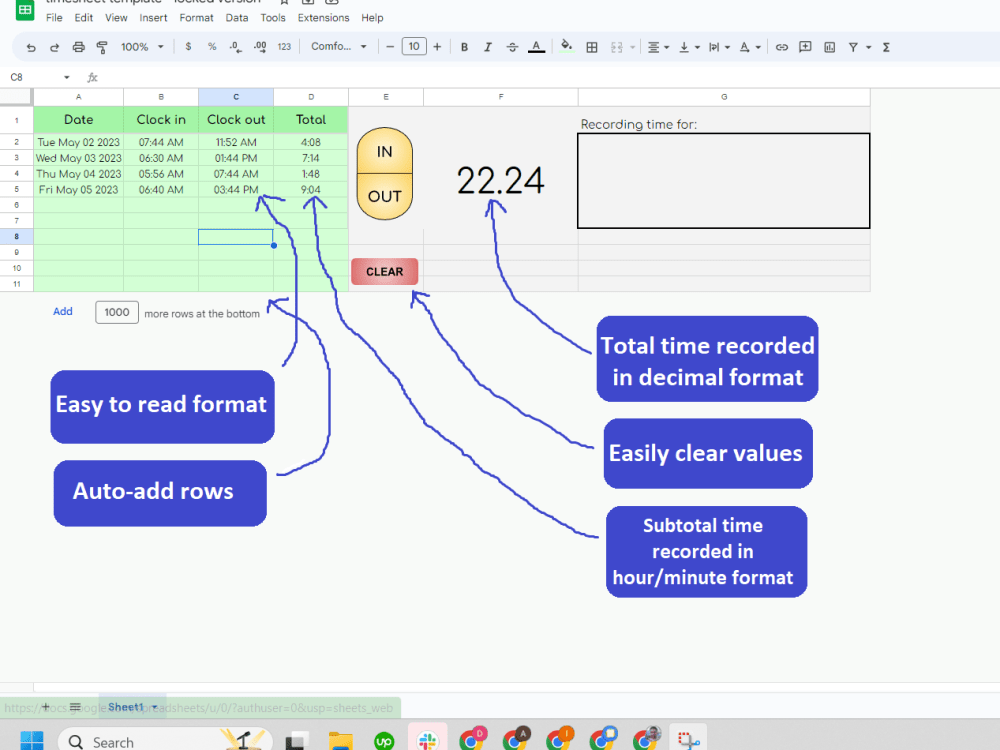This screenshot has height=750, width=1000.
Task: Print the spreadsheet via printer icon
Action: [x=78, y=47]
